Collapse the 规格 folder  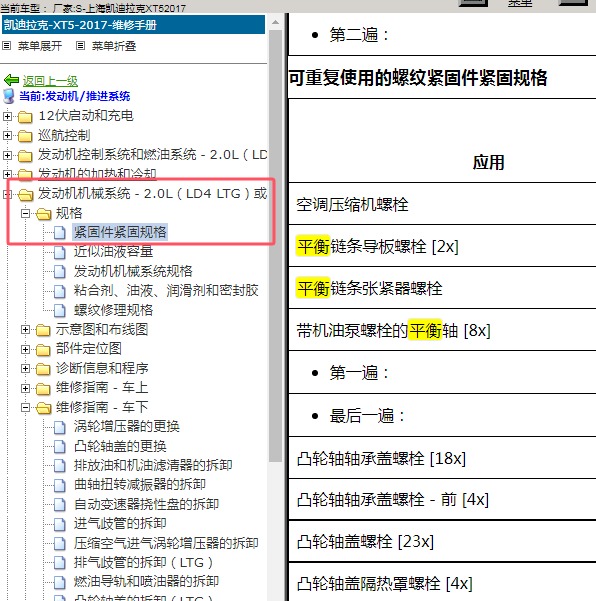click(x=25, y=213)
